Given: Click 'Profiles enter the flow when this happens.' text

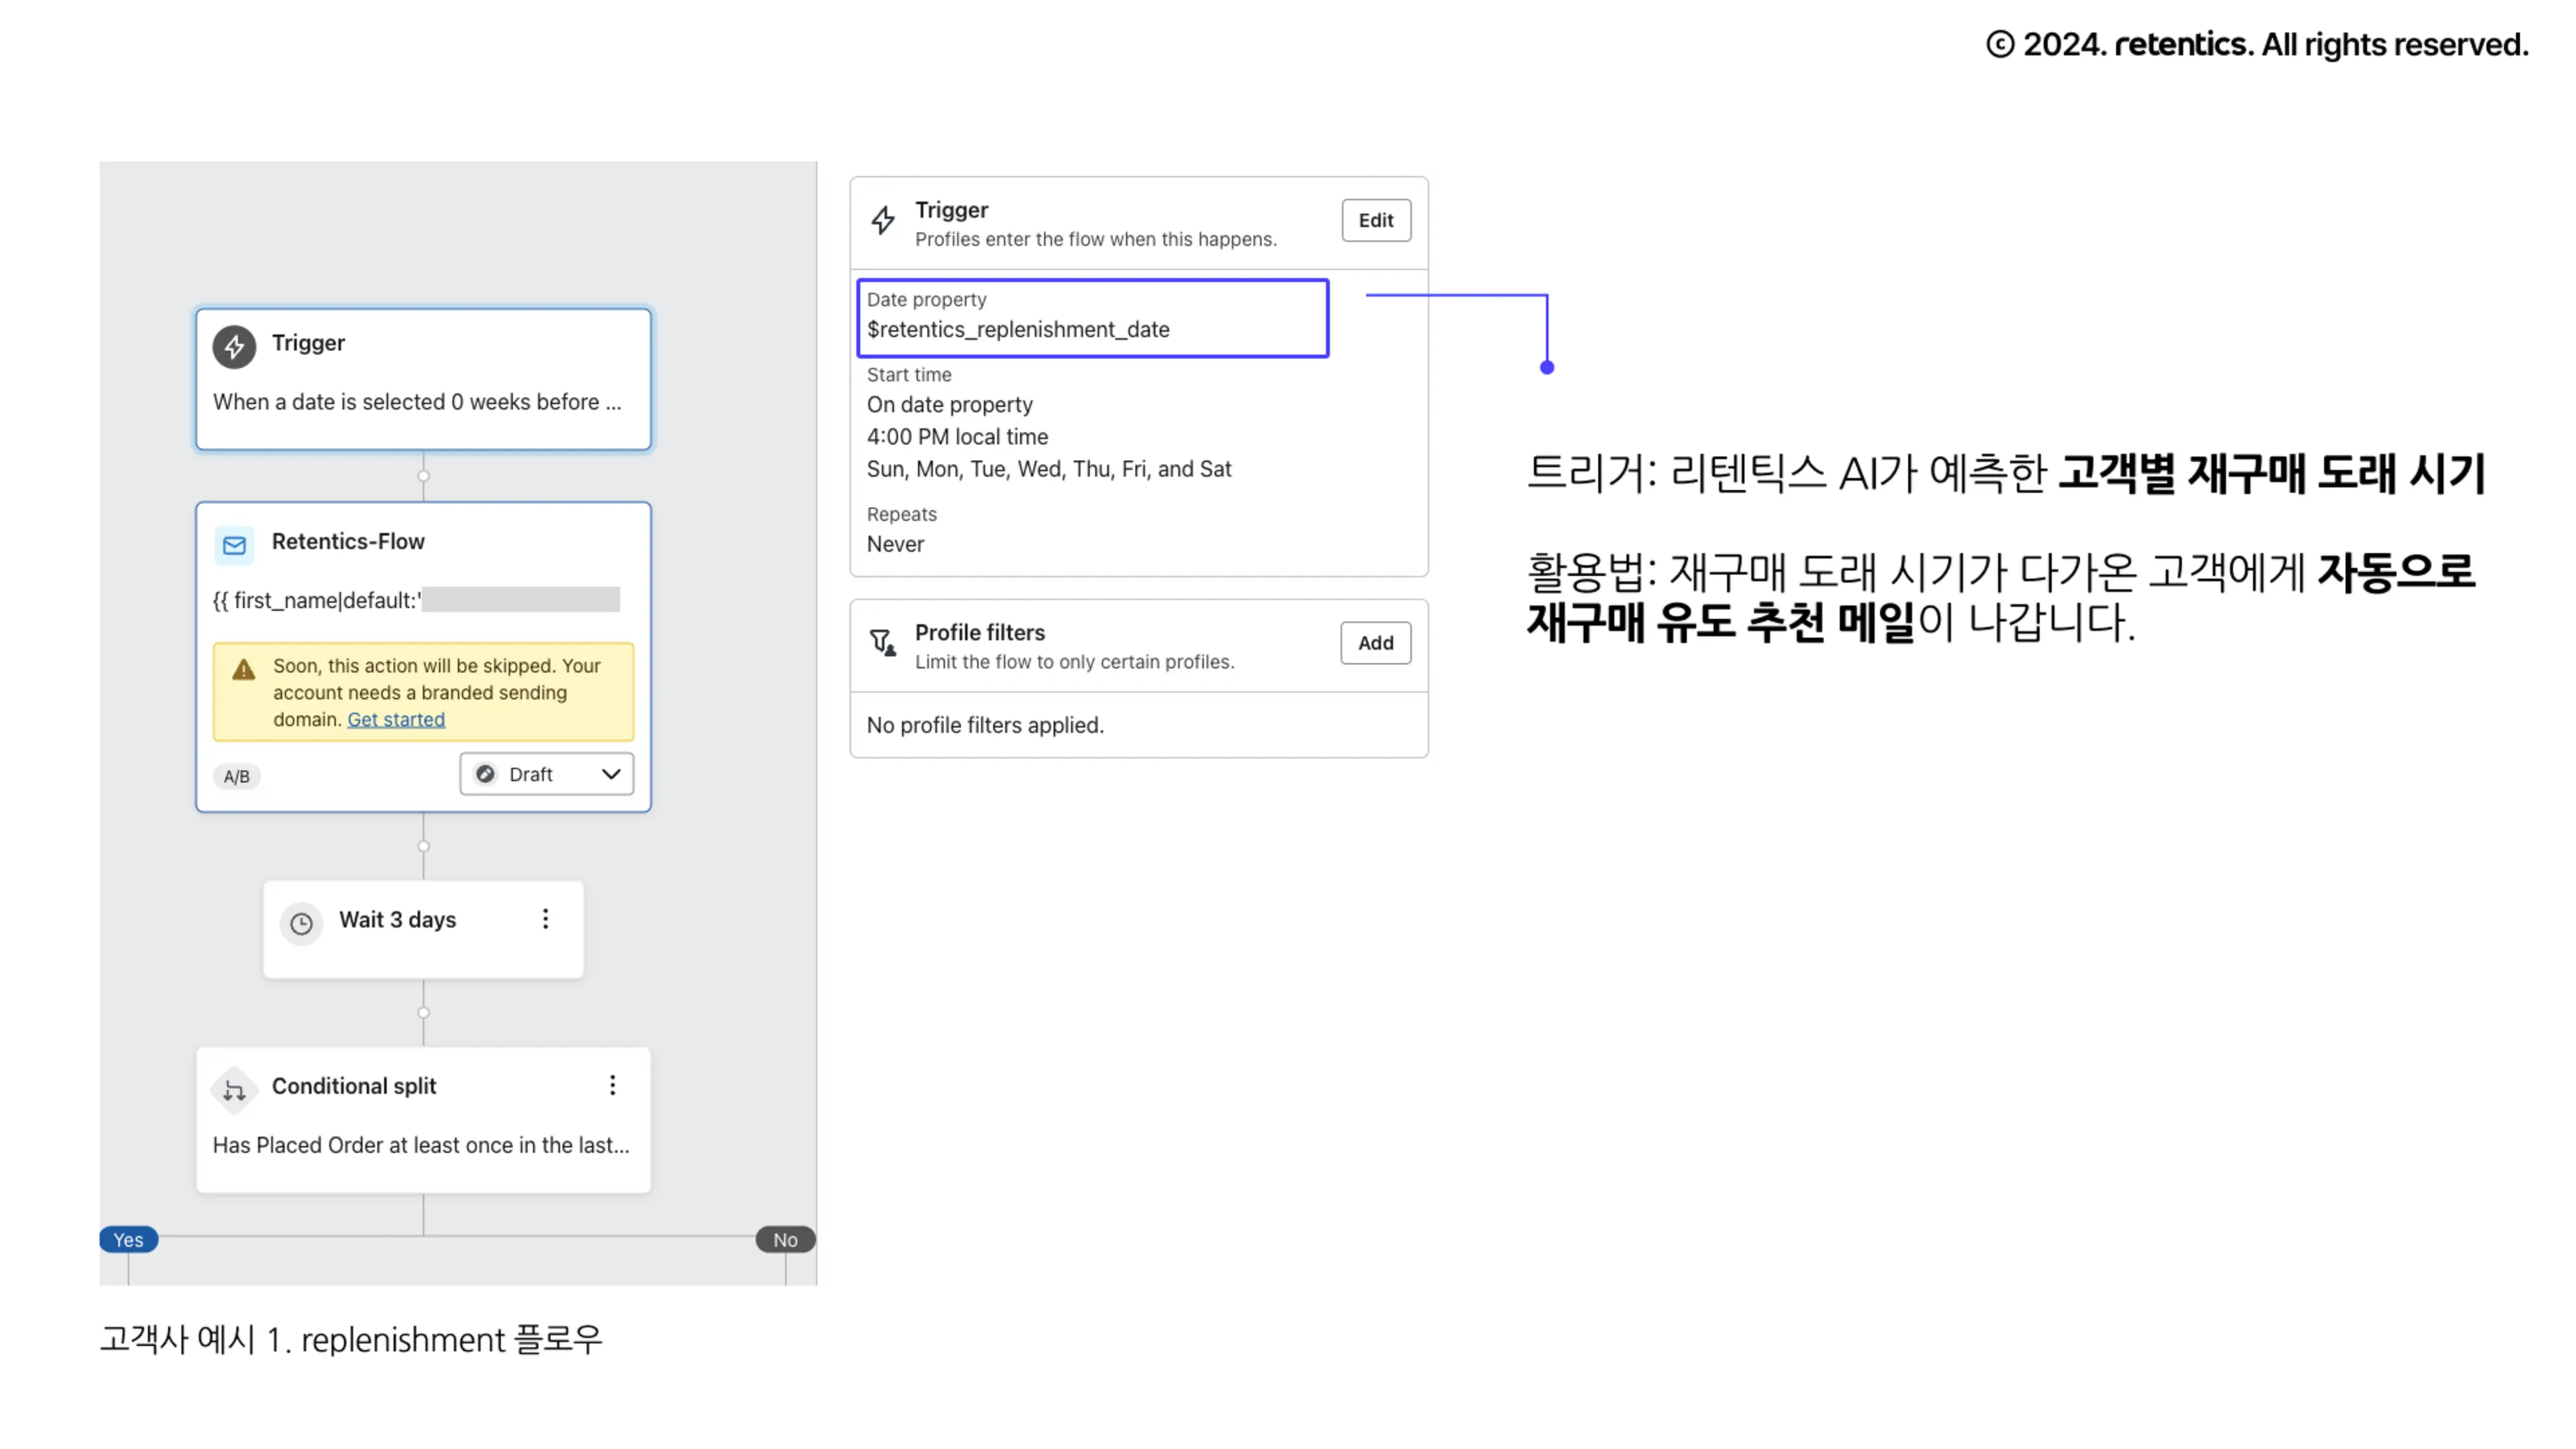Looking at the screenshot, I should (x=1096, y=239).
